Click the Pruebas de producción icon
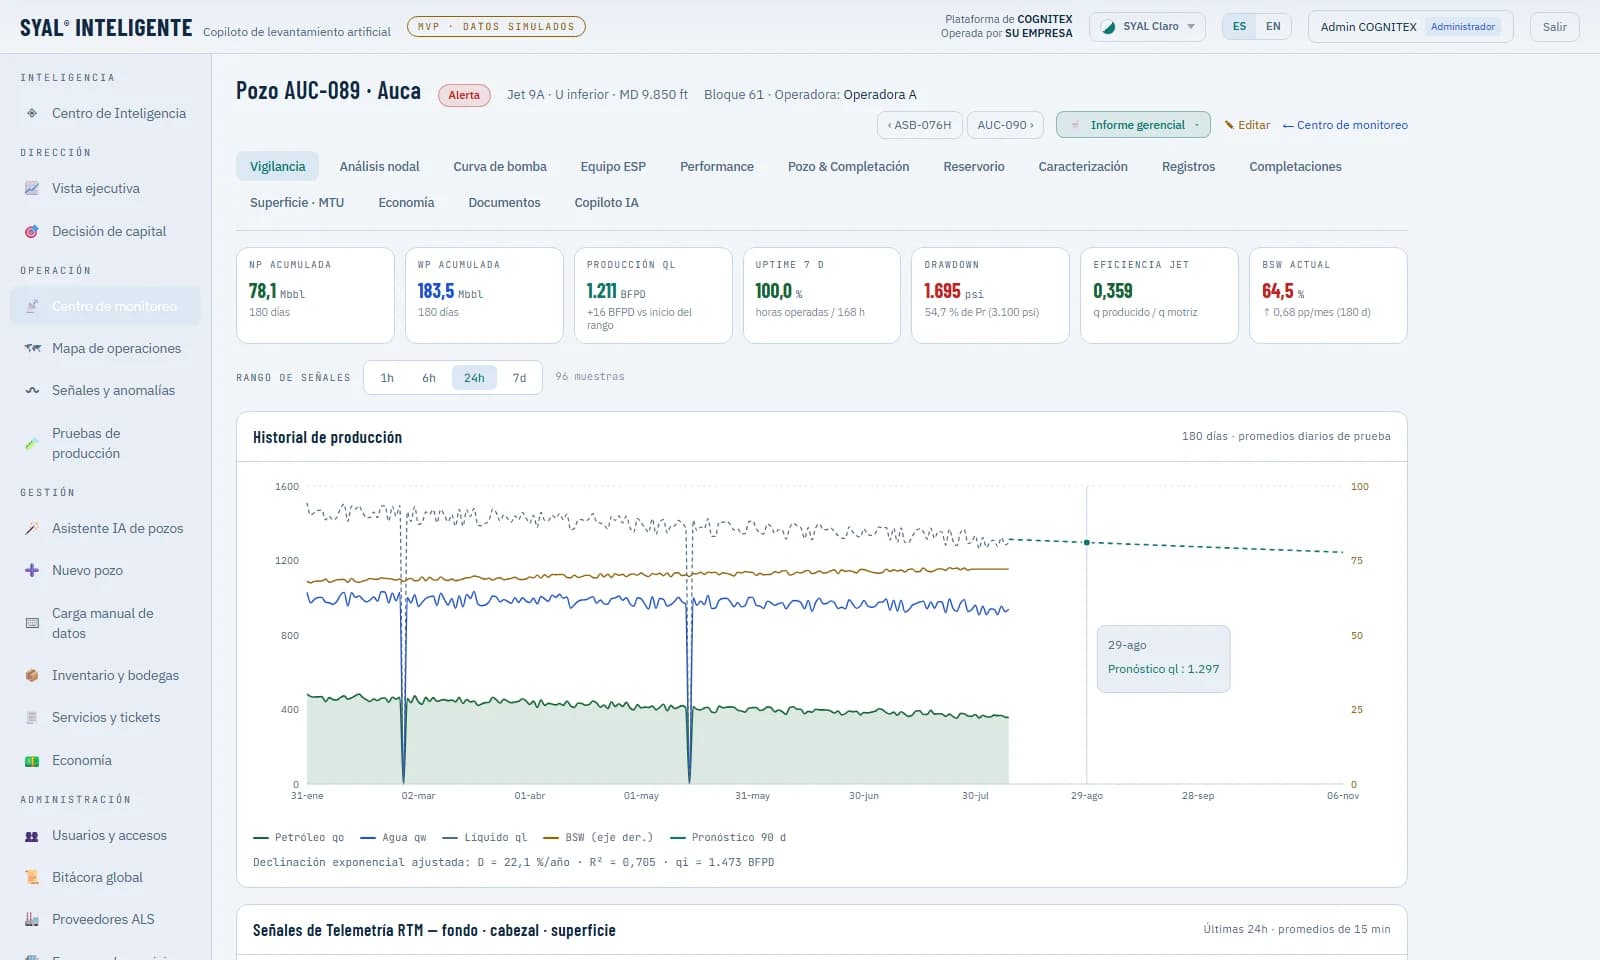This screenshot has width=1600, height=960. (32, 443)
